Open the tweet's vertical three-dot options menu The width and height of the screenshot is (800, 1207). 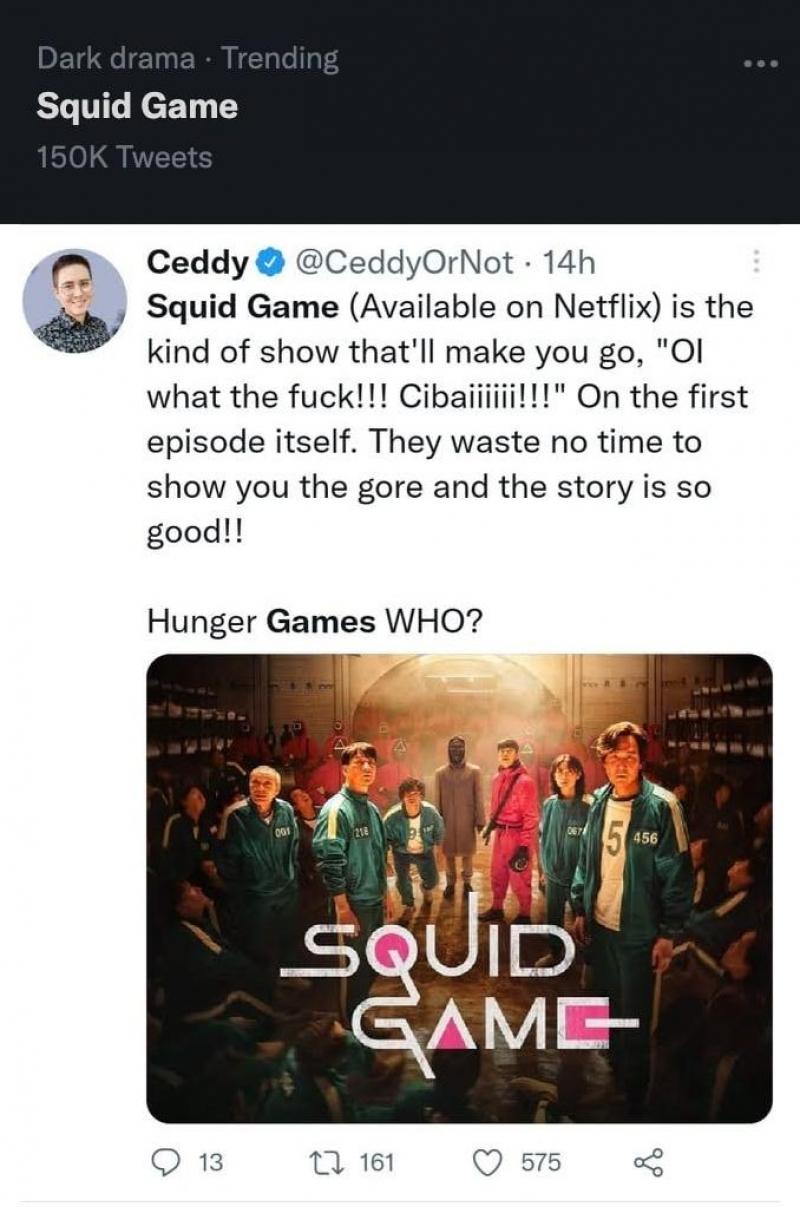coord(756,263)
